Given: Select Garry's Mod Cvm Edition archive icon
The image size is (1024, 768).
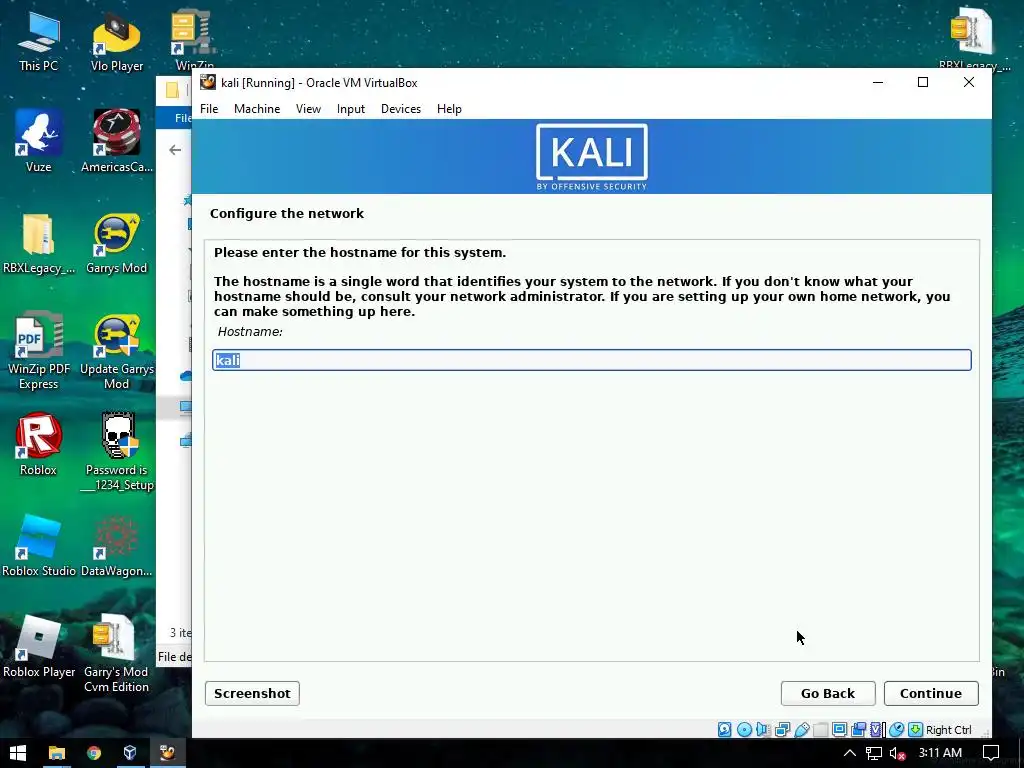Looking at the screenshot, I should [x=116, y=653].
